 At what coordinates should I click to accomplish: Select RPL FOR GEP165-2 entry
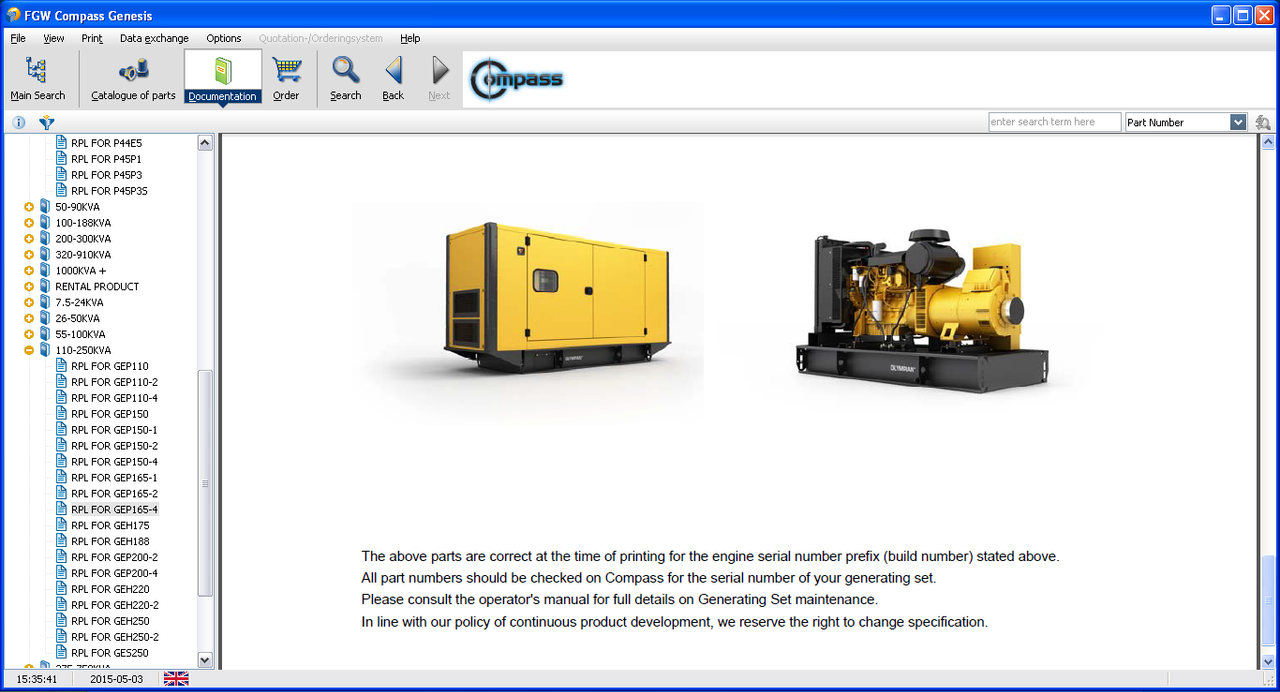(x=114, y=493)
